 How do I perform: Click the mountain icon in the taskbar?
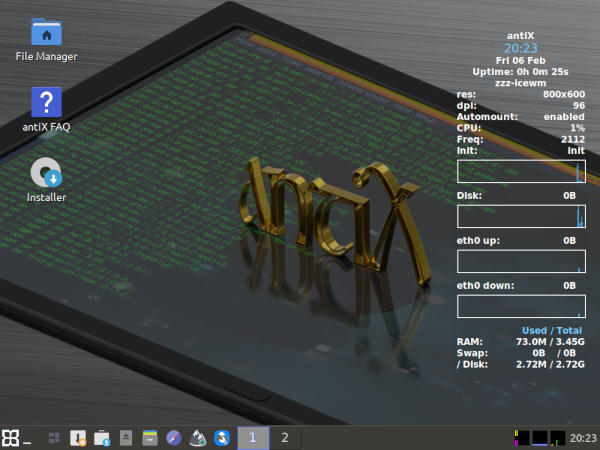(x=198, y=437)
